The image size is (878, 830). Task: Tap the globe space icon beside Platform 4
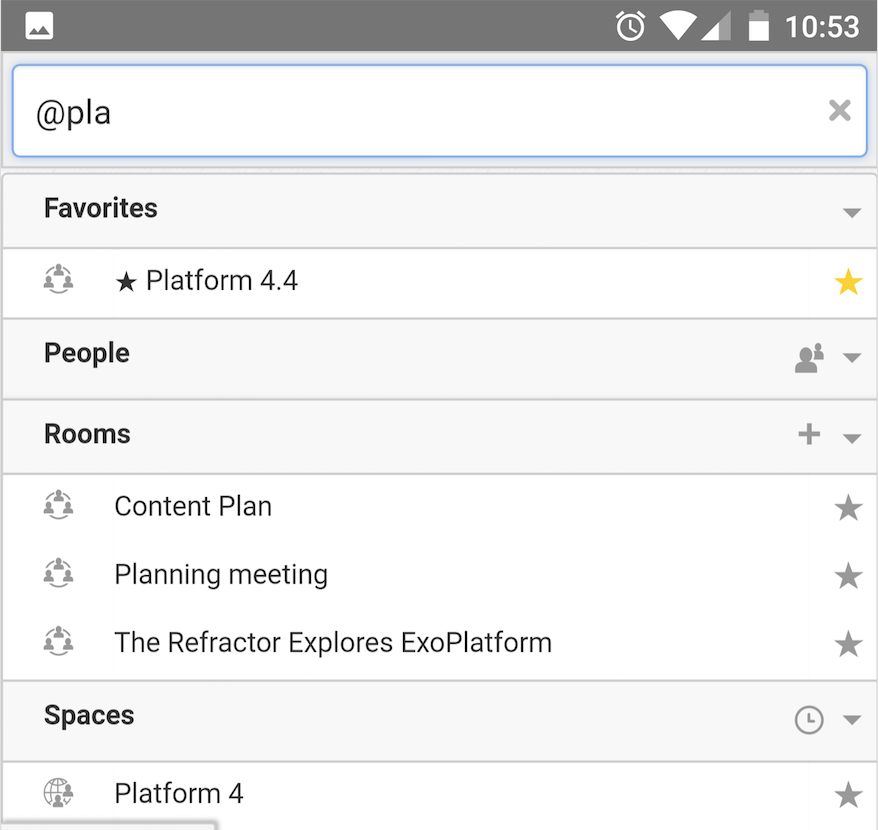[x=58, y=792]
